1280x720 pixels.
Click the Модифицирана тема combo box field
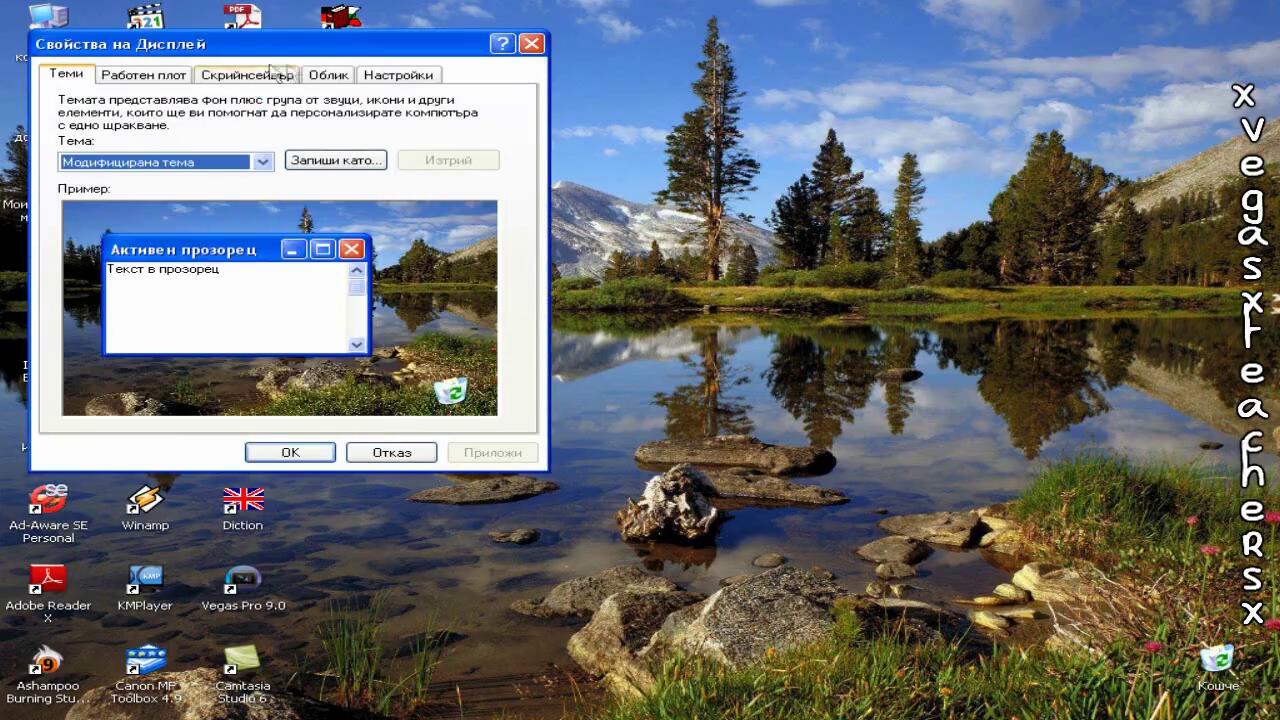tap(155, 162)
